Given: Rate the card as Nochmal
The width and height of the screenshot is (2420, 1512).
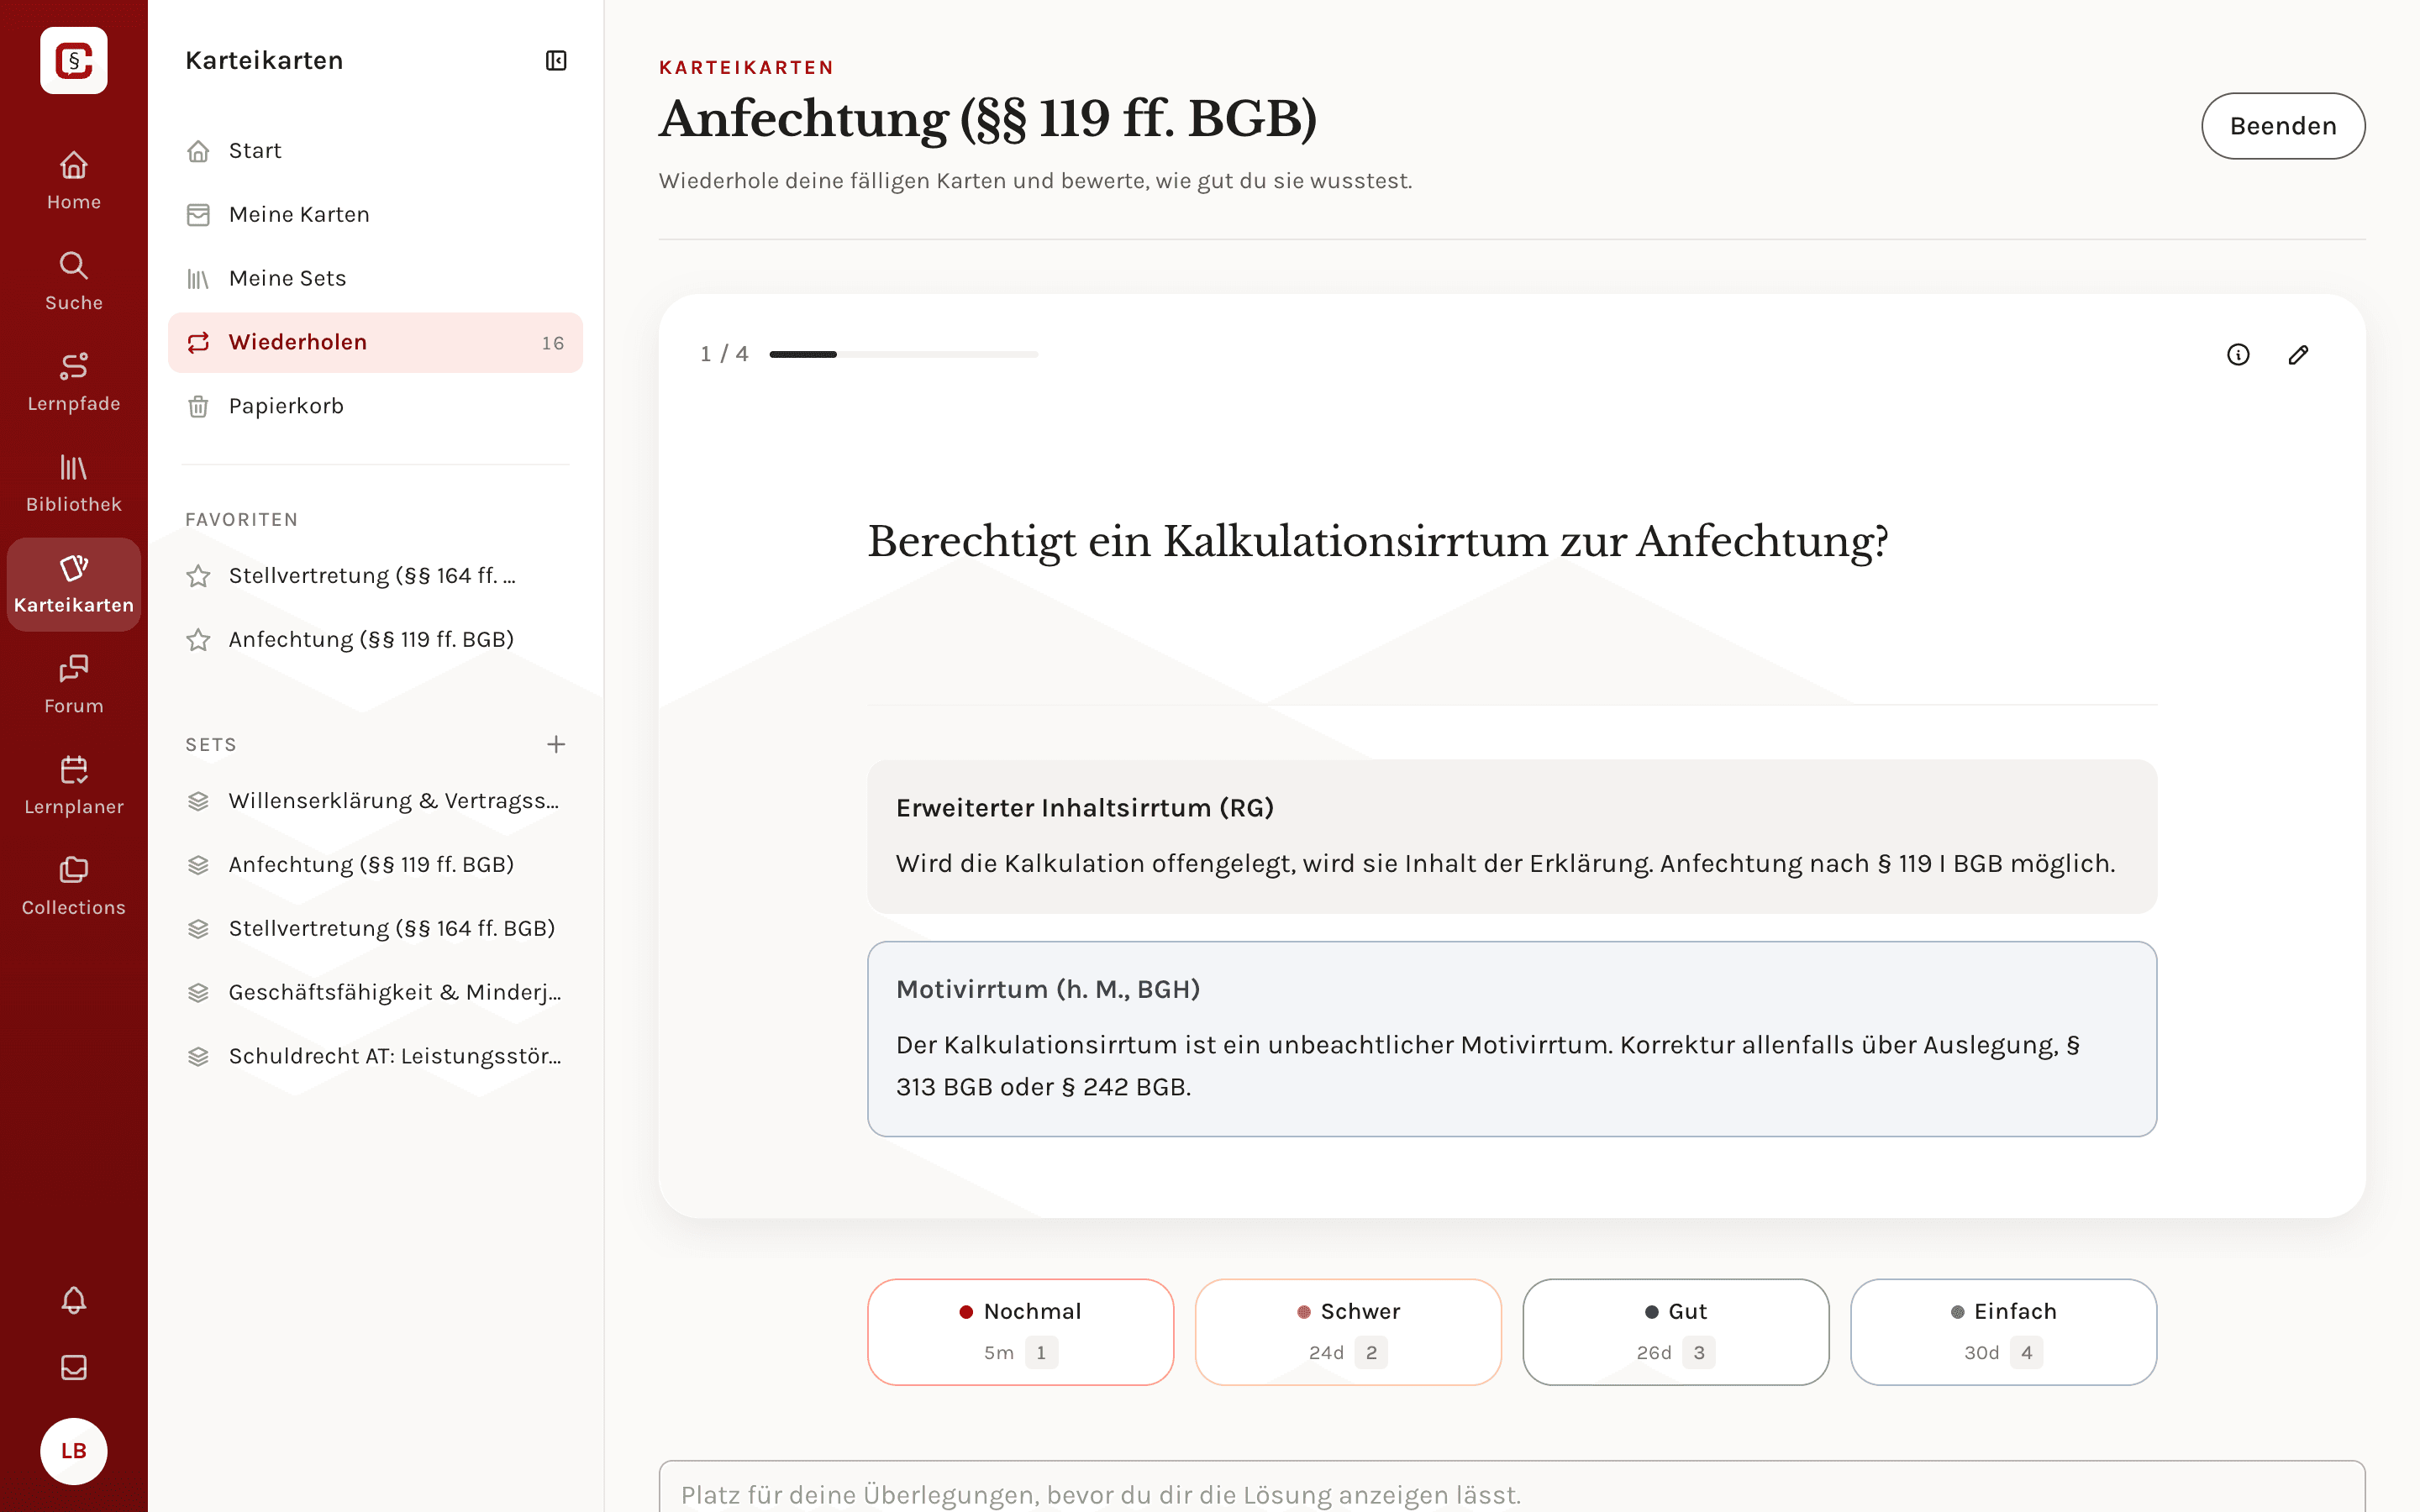Looking at the screenshot, I should click(1020, 1331).
